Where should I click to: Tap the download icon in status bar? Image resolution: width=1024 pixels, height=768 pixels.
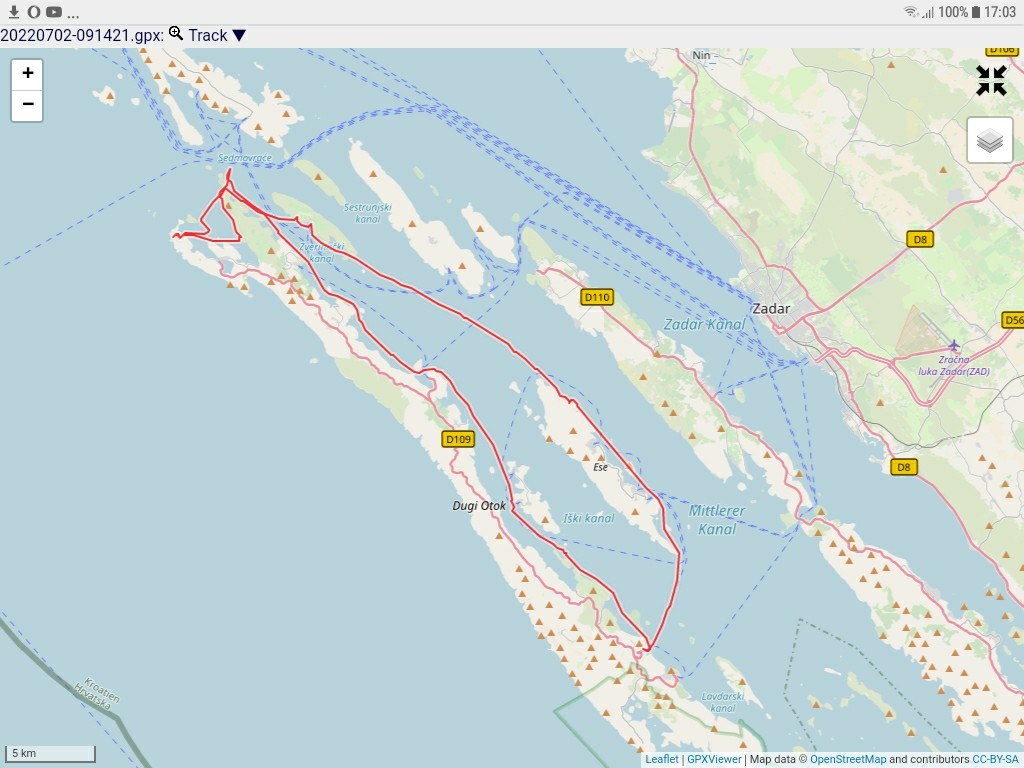[x=14, y=12]
